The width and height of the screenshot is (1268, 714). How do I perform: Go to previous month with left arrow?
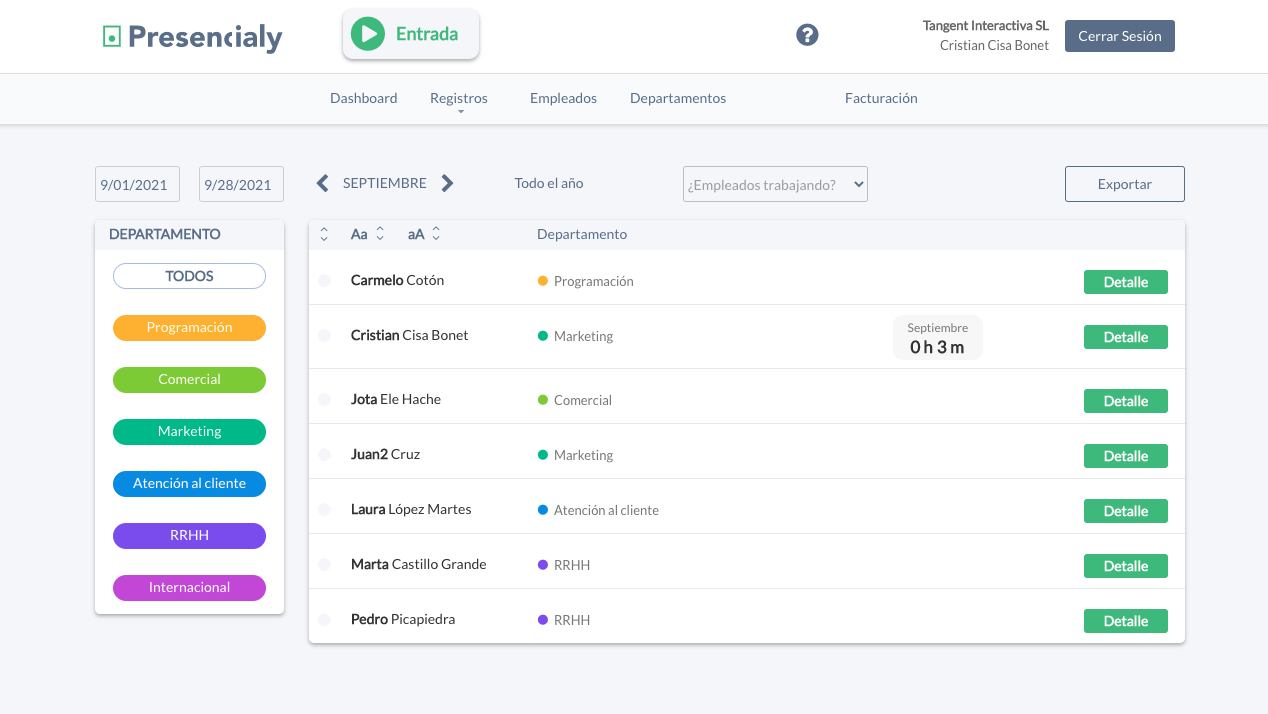pos(323,183)
